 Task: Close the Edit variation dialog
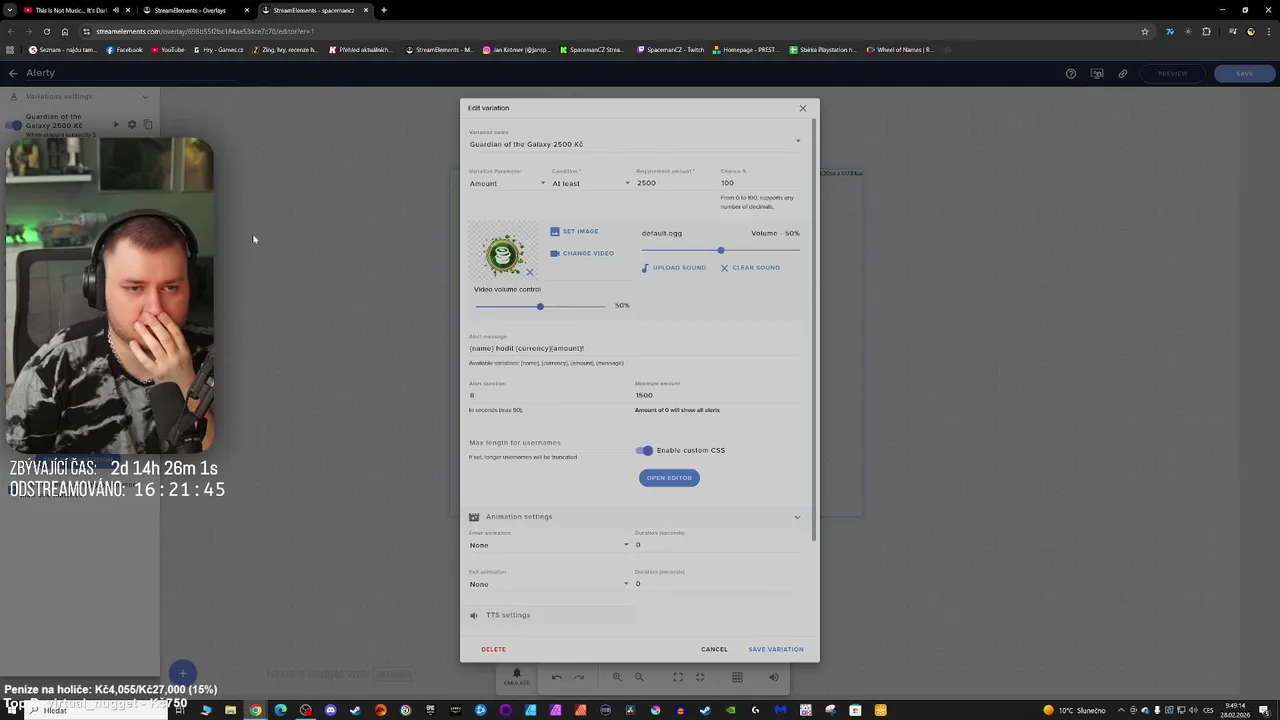tap(802, 108)
